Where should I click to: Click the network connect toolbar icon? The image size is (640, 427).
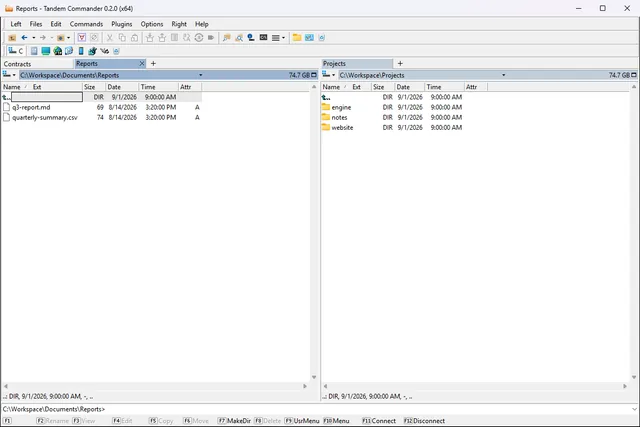[251, 38]
